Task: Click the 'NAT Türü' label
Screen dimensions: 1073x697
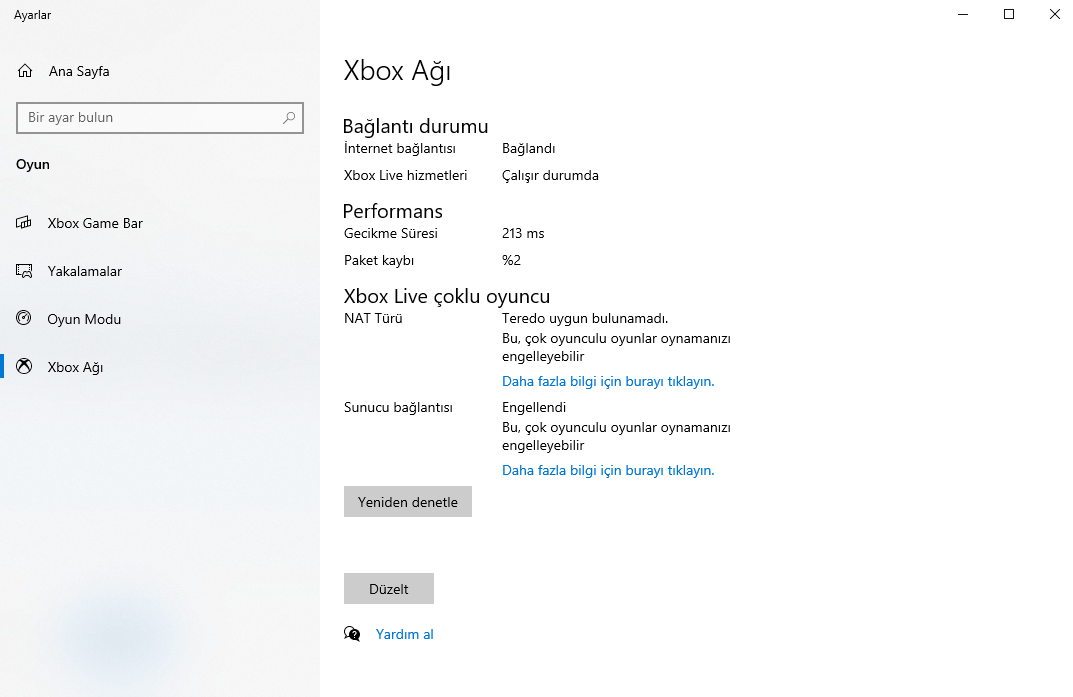Action: coord(373,318)
